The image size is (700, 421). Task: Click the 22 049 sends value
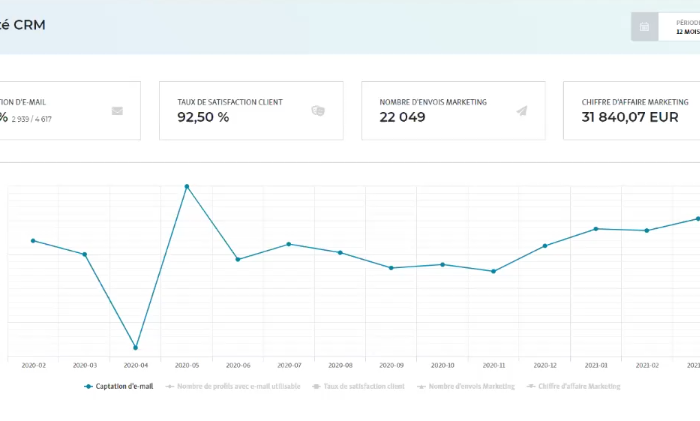tap(402, 117)
